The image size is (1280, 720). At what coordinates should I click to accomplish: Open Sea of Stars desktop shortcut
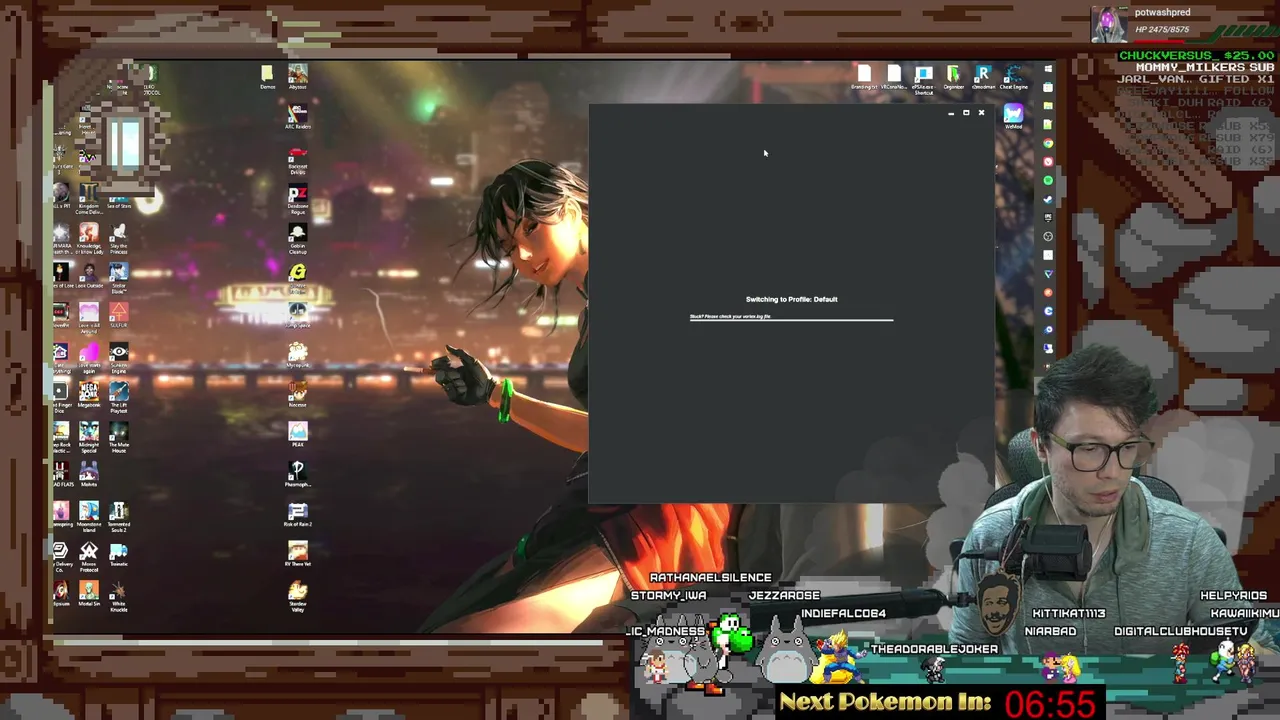(119, 200)
